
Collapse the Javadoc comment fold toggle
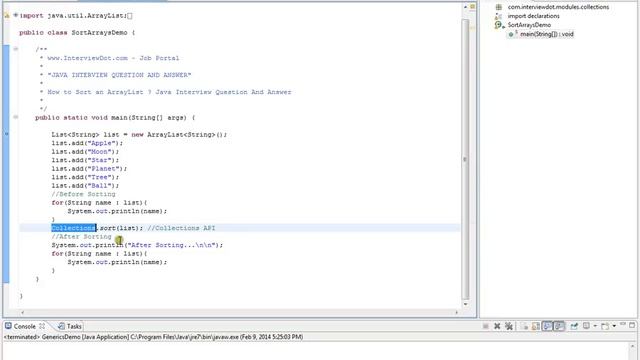click(16, 49)
